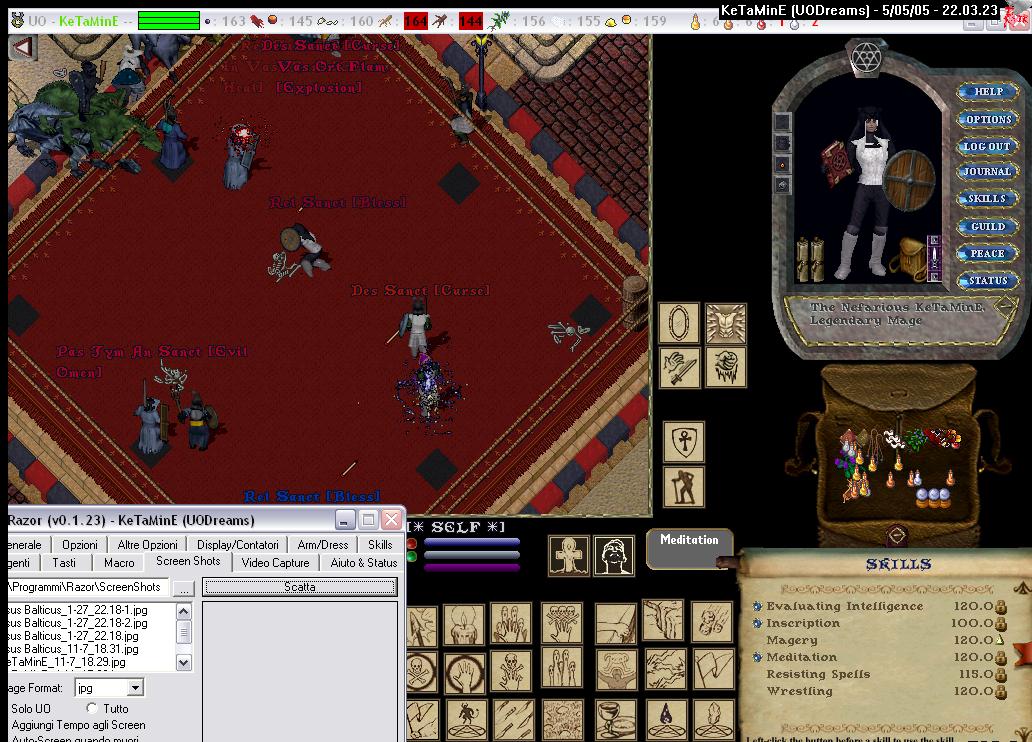1032x742 pixels.
Task: Toggle the Wrestling skill lock
Action: click(1000, 691)
